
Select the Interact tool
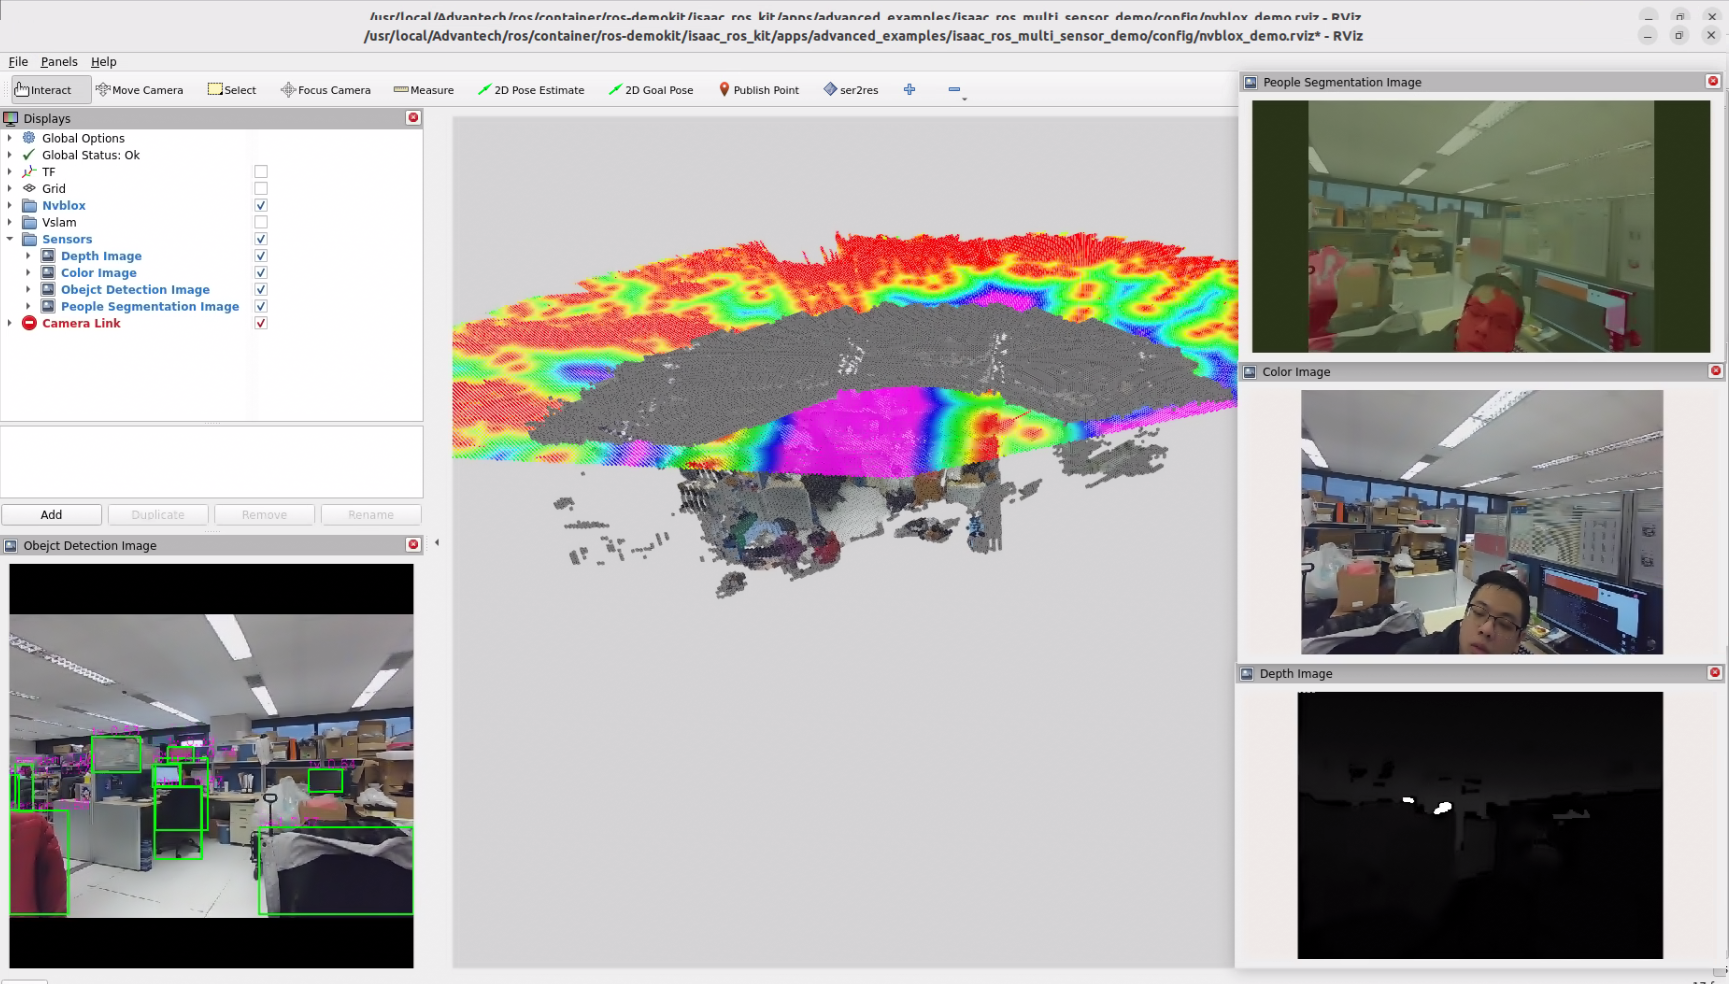coord(43,90)
